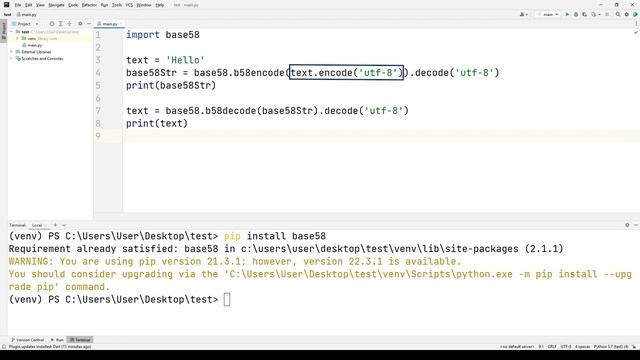Add new terminal session plus icon
Image resolution: width=640 pixels, height=360 pixels.
click(55, 225)
